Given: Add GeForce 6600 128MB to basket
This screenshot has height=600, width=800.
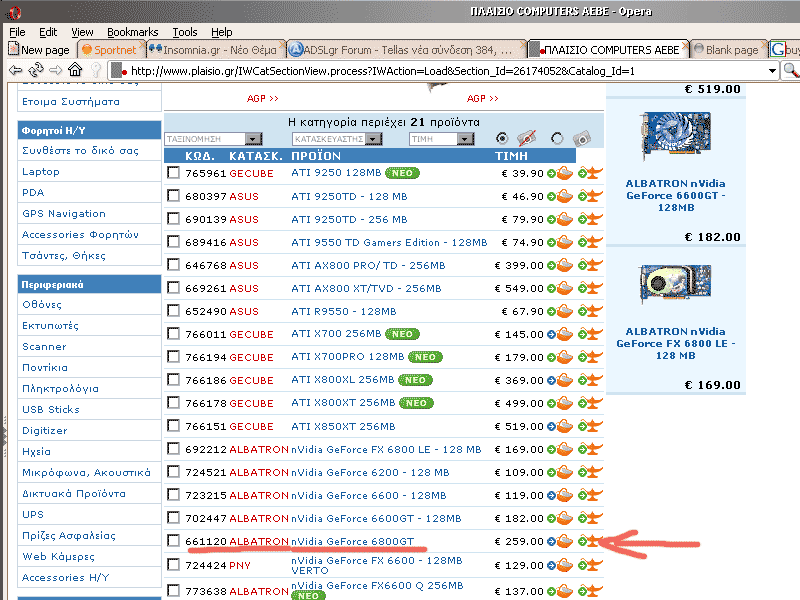Looking at the screenshot, I should pos(560,495).
